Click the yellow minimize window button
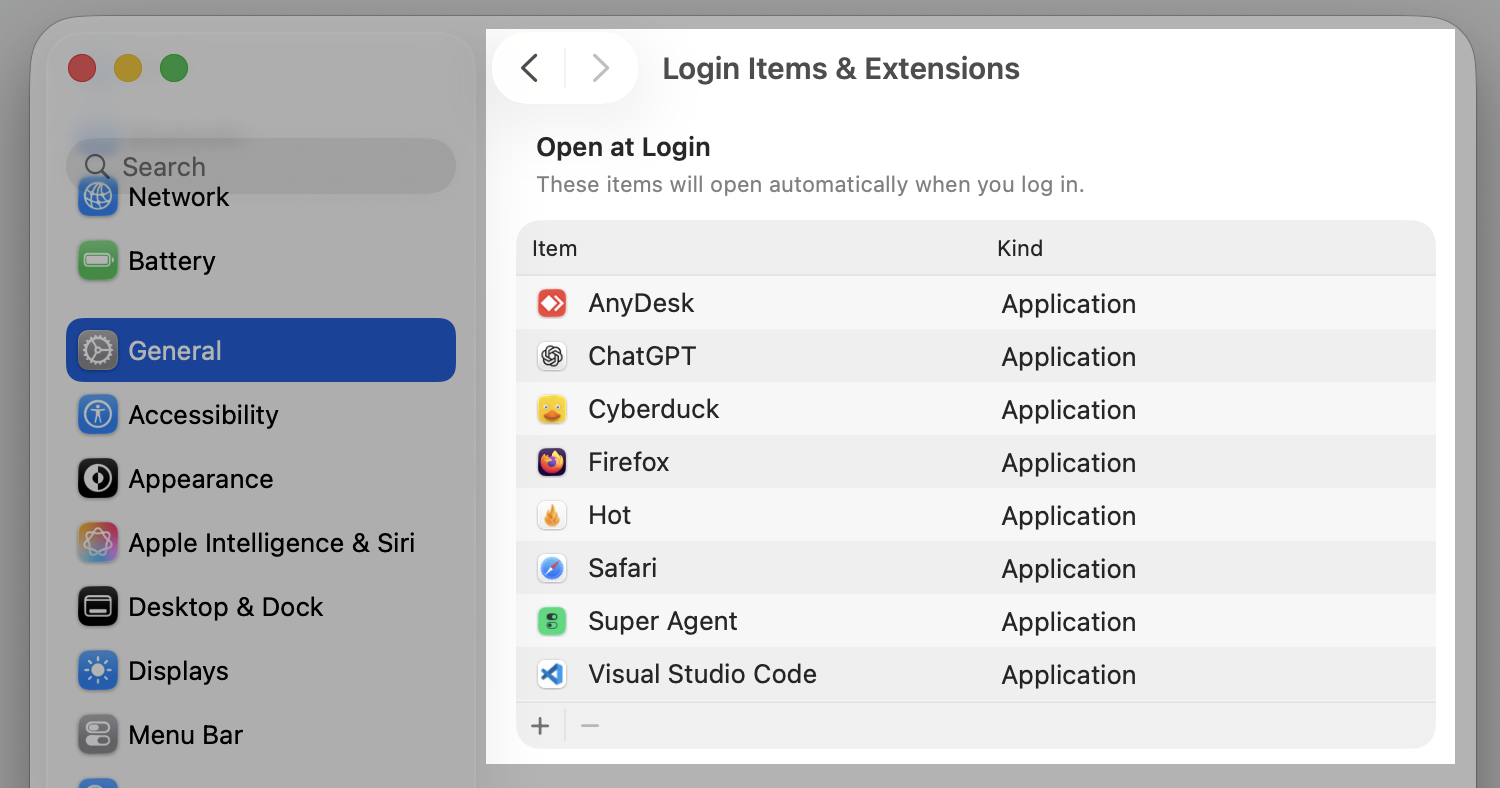1500x788 pixels. click(x=128, y=68)
